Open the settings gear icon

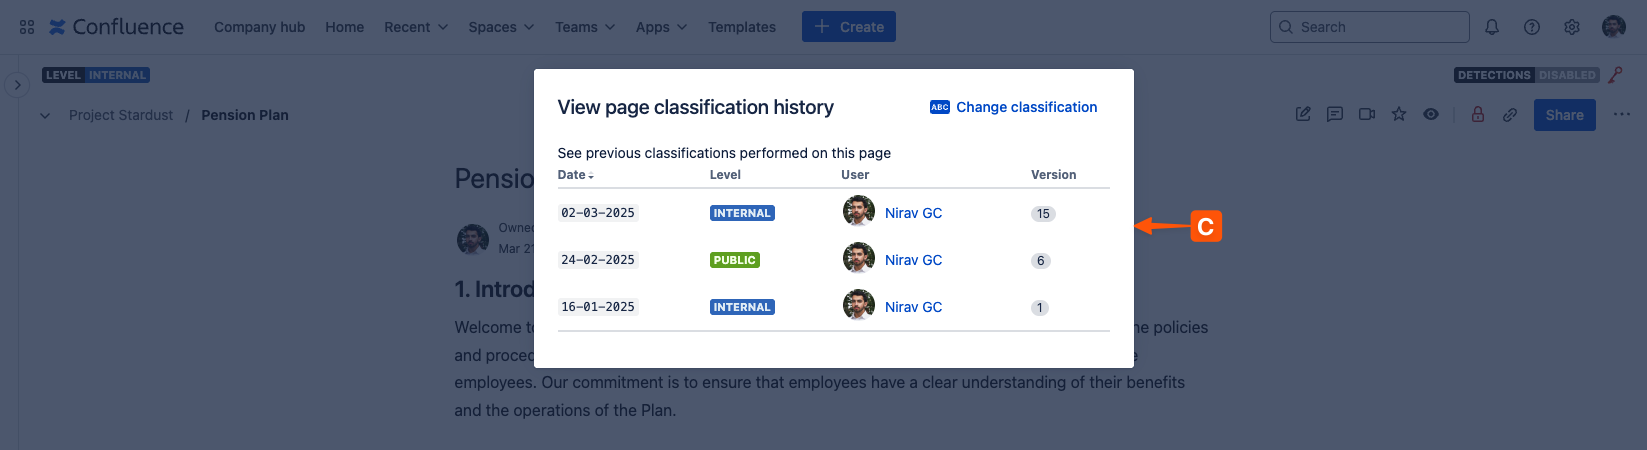pos(1572,27)
